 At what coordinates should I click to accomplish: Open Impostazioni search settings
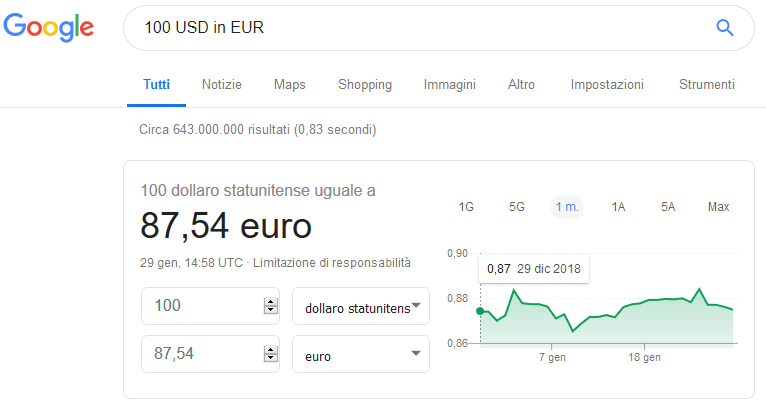(607, 85)
